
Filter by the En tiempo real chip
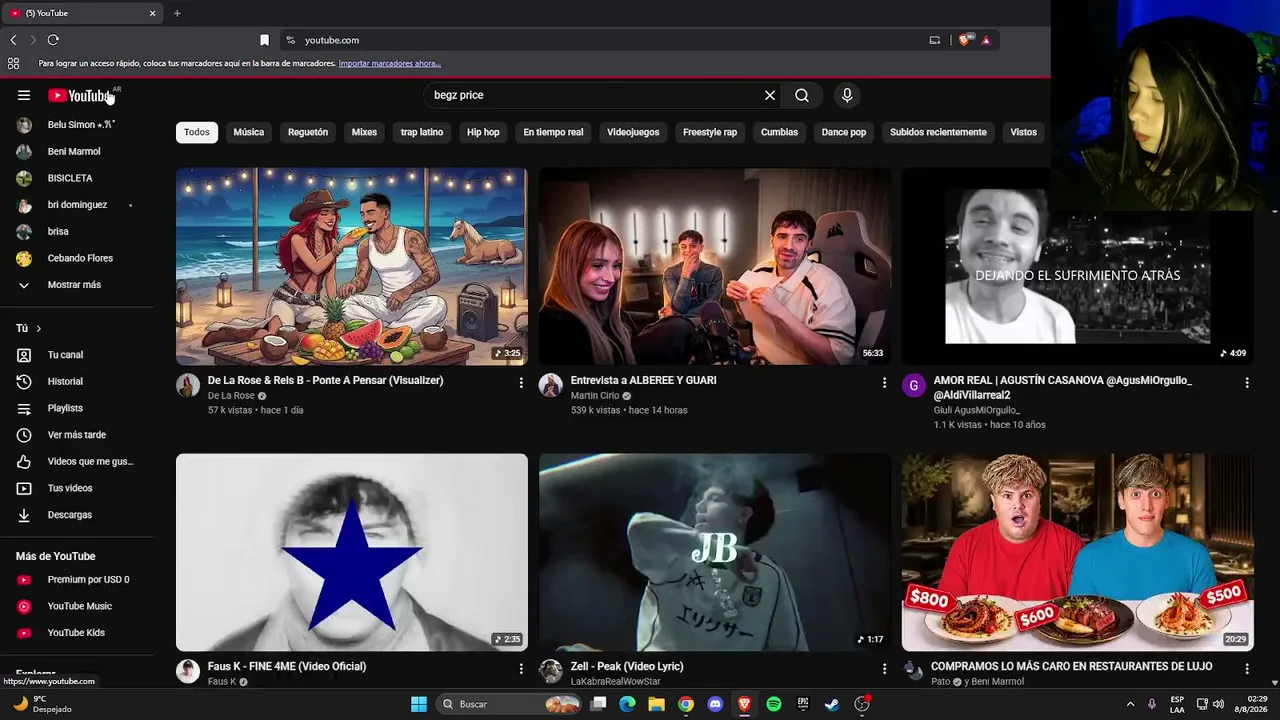point(553,132)
